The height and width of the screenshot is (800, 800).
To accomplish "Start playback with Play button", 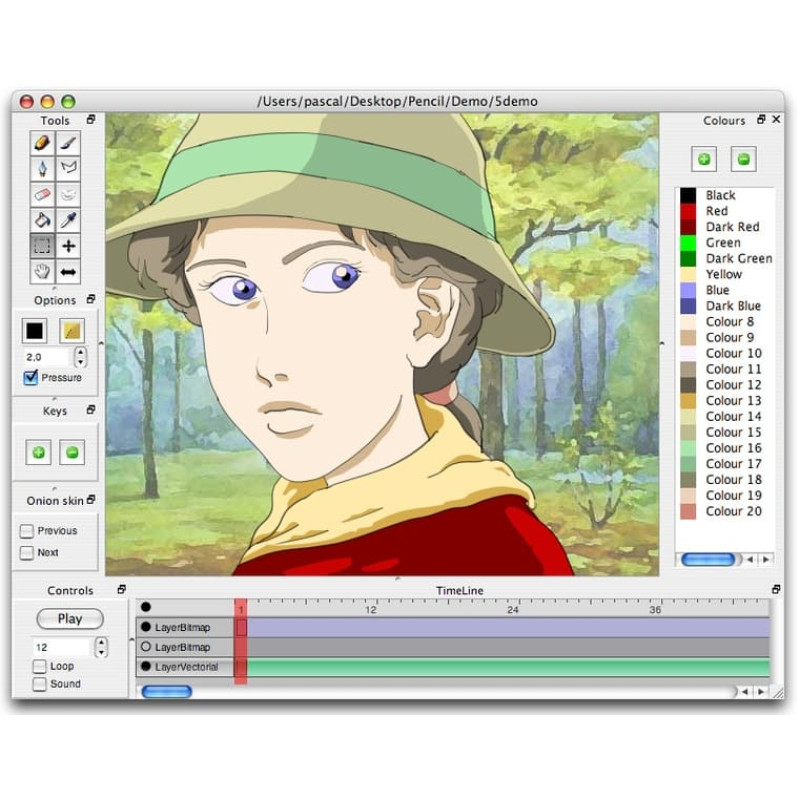I will tap(70, 619).
